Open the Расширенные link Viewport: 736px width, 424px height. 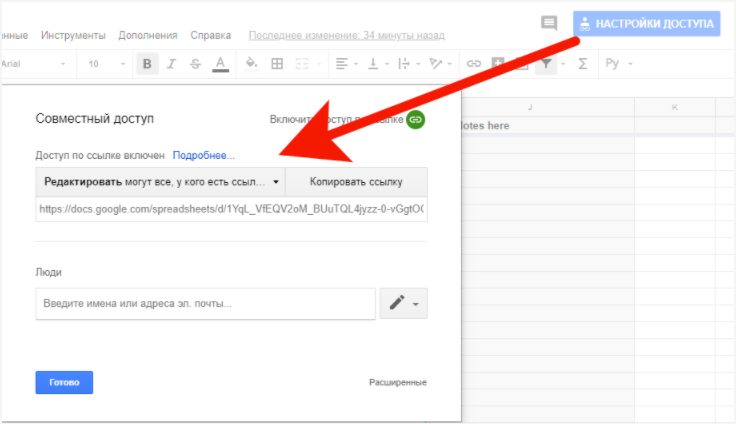point(398,382)
